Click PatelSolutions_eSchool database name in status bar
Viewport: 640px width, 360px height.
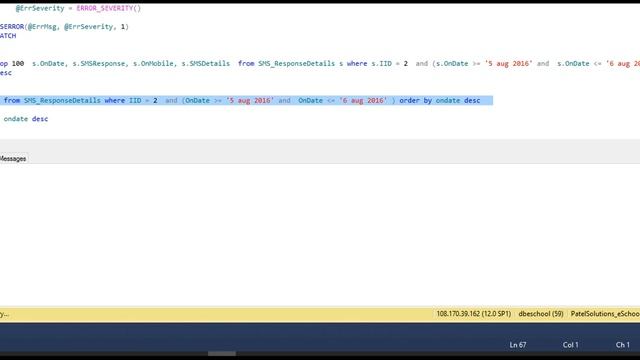[x=605, y=314]
